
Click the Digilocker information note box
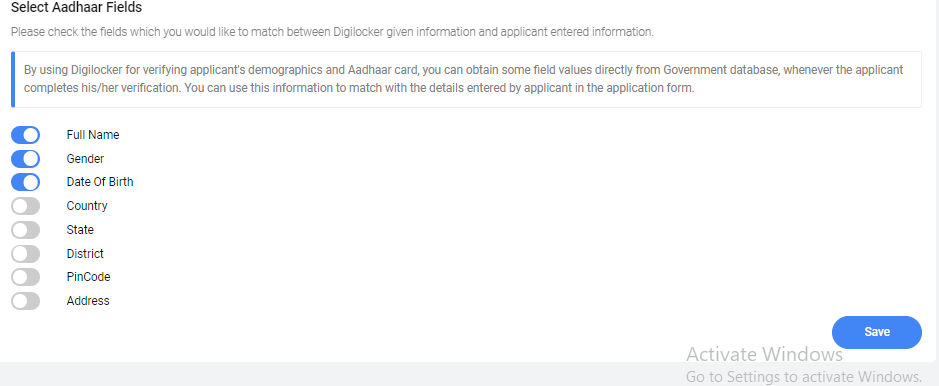point(466,79)
